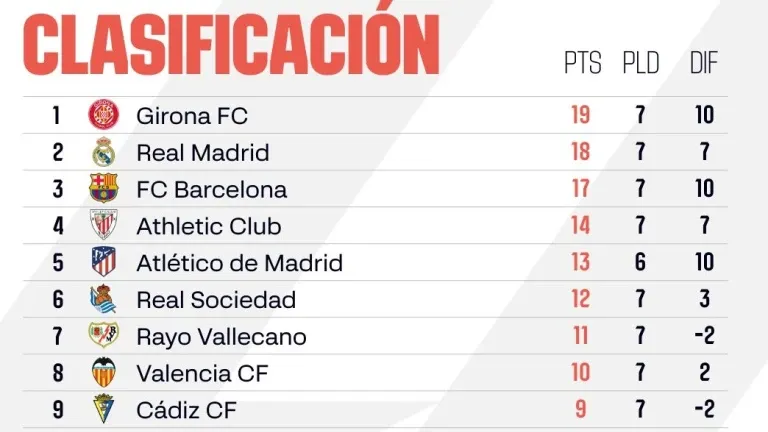The height and width of the screenshot is (432, 768).
Task: Select the Atlético de Madrid crest
Action: (x=103, y=262)
